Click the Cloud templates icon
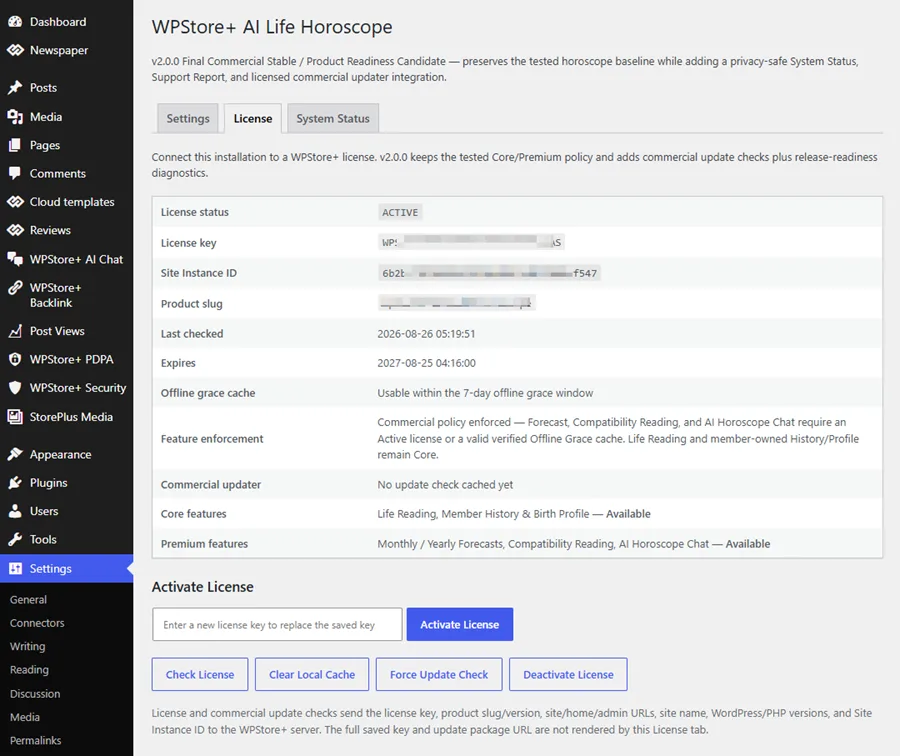 (15, 202)
